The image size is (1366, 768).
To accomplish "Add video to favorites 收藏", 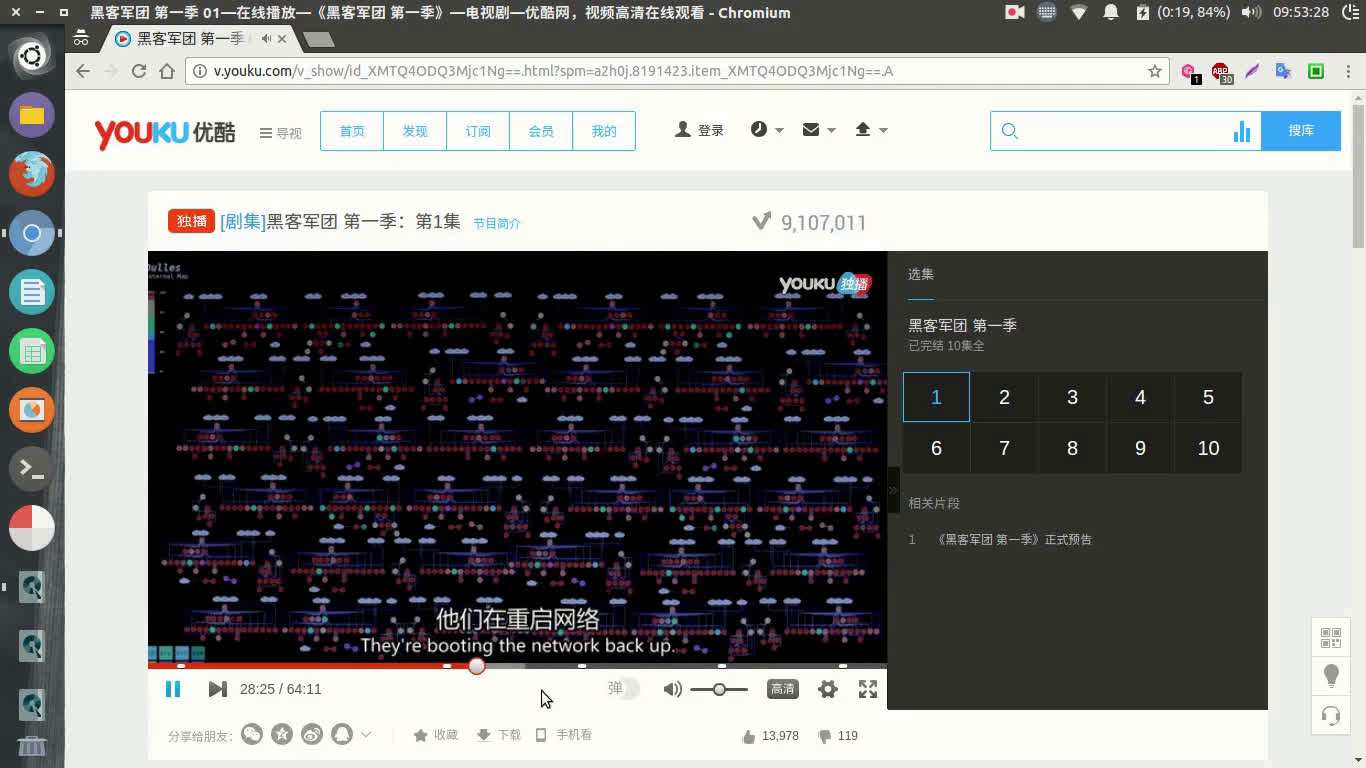I will [435, 735].
